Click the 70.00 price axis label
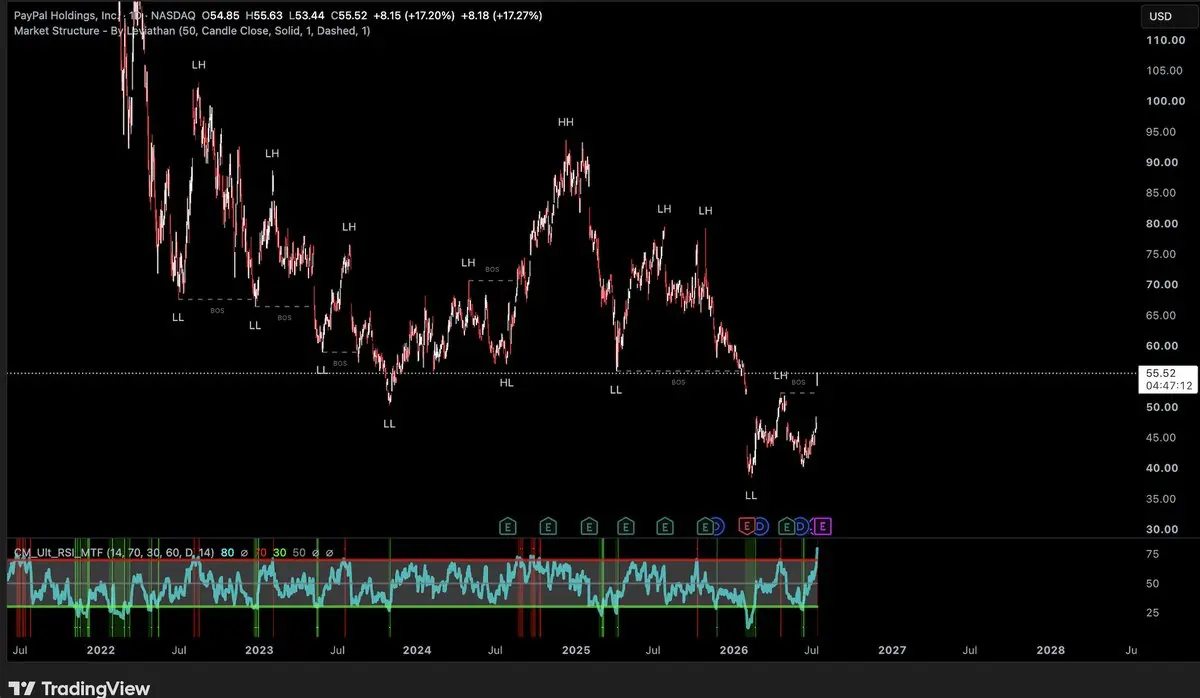Screen dimensions: 1200x698 point(1164,285)
